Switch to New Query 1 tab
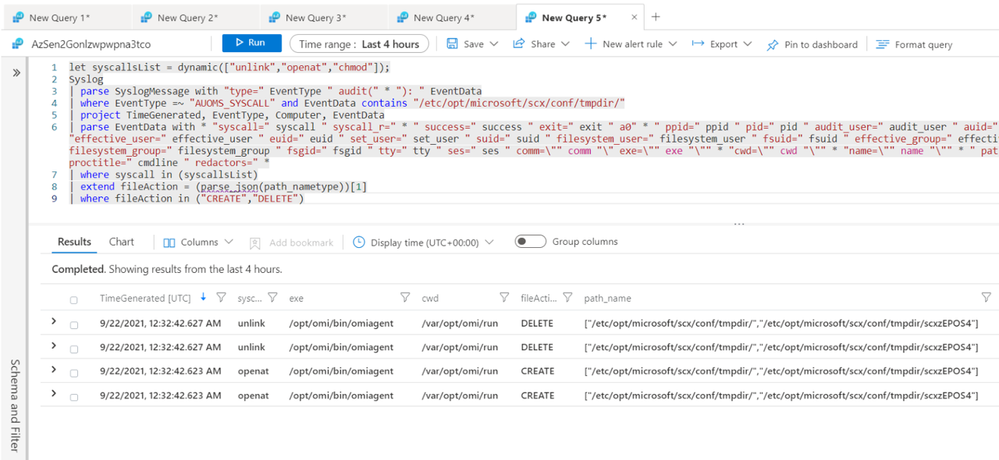Viewport: 999px width, 460px height. pyautogui.click(x=59, y=18)
